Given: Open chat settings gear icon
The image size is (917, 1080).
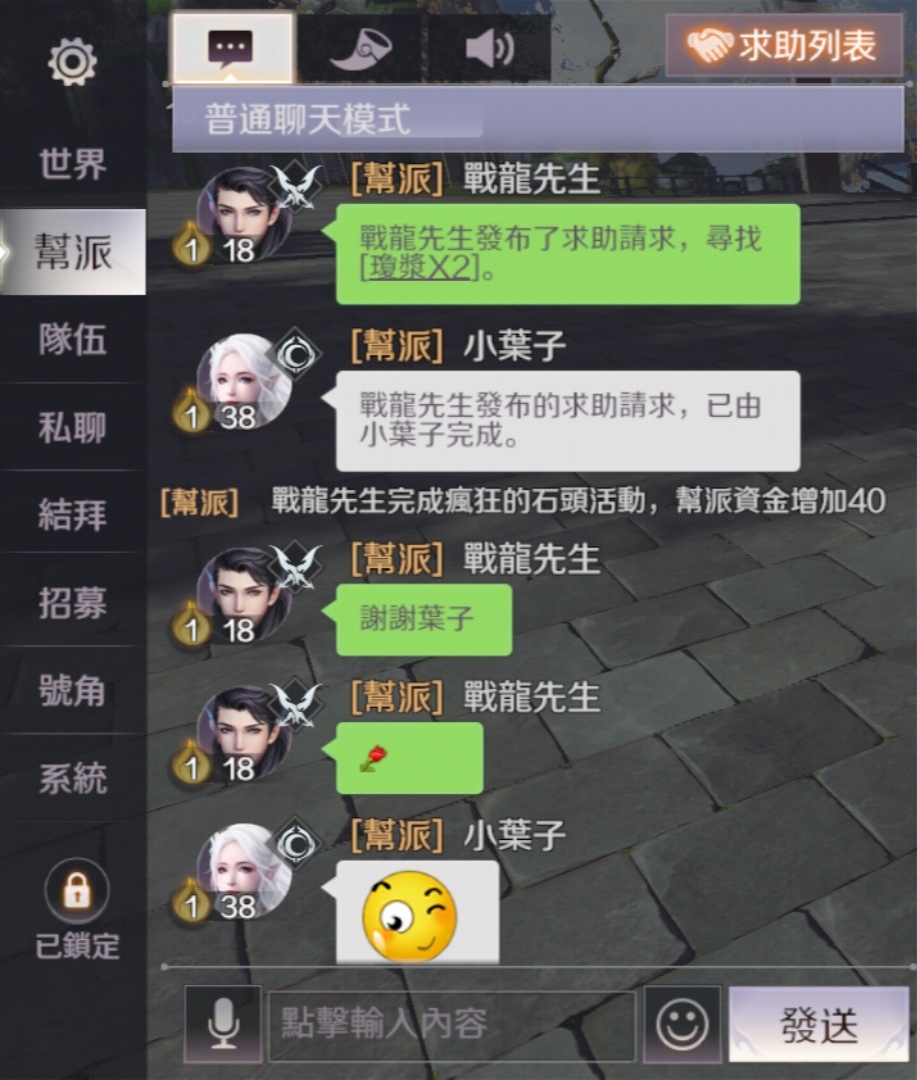Looking at the screenshot, I should [x=72, y=62].
